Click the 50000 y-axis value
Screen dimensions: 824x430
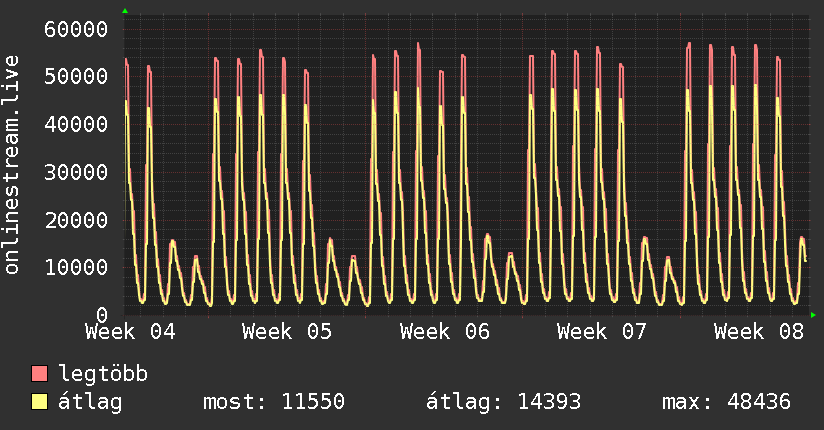pos(76,77)
